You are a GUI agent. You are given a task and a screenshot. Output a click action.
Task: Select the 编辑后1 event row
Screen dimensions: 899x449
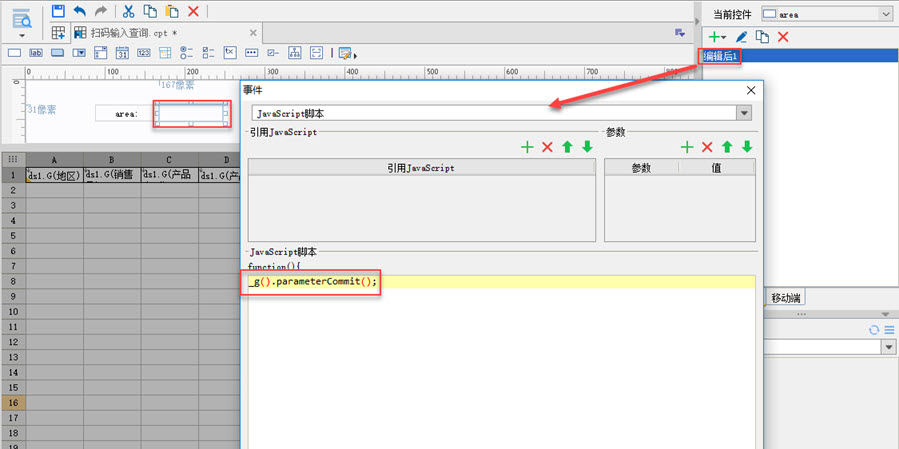click(800, 56)
